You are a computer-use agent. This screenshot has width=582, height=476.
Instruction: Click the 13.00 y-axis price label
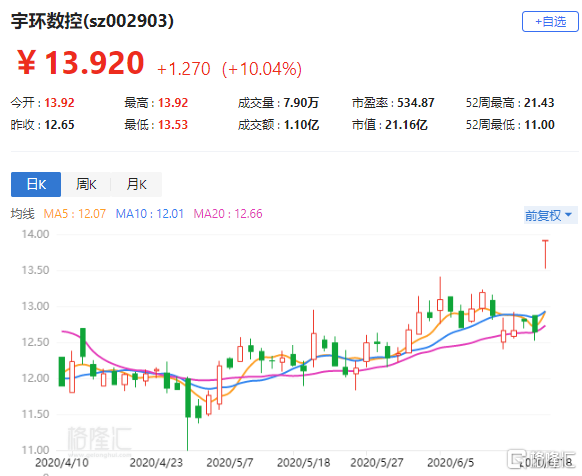point(35,306)
